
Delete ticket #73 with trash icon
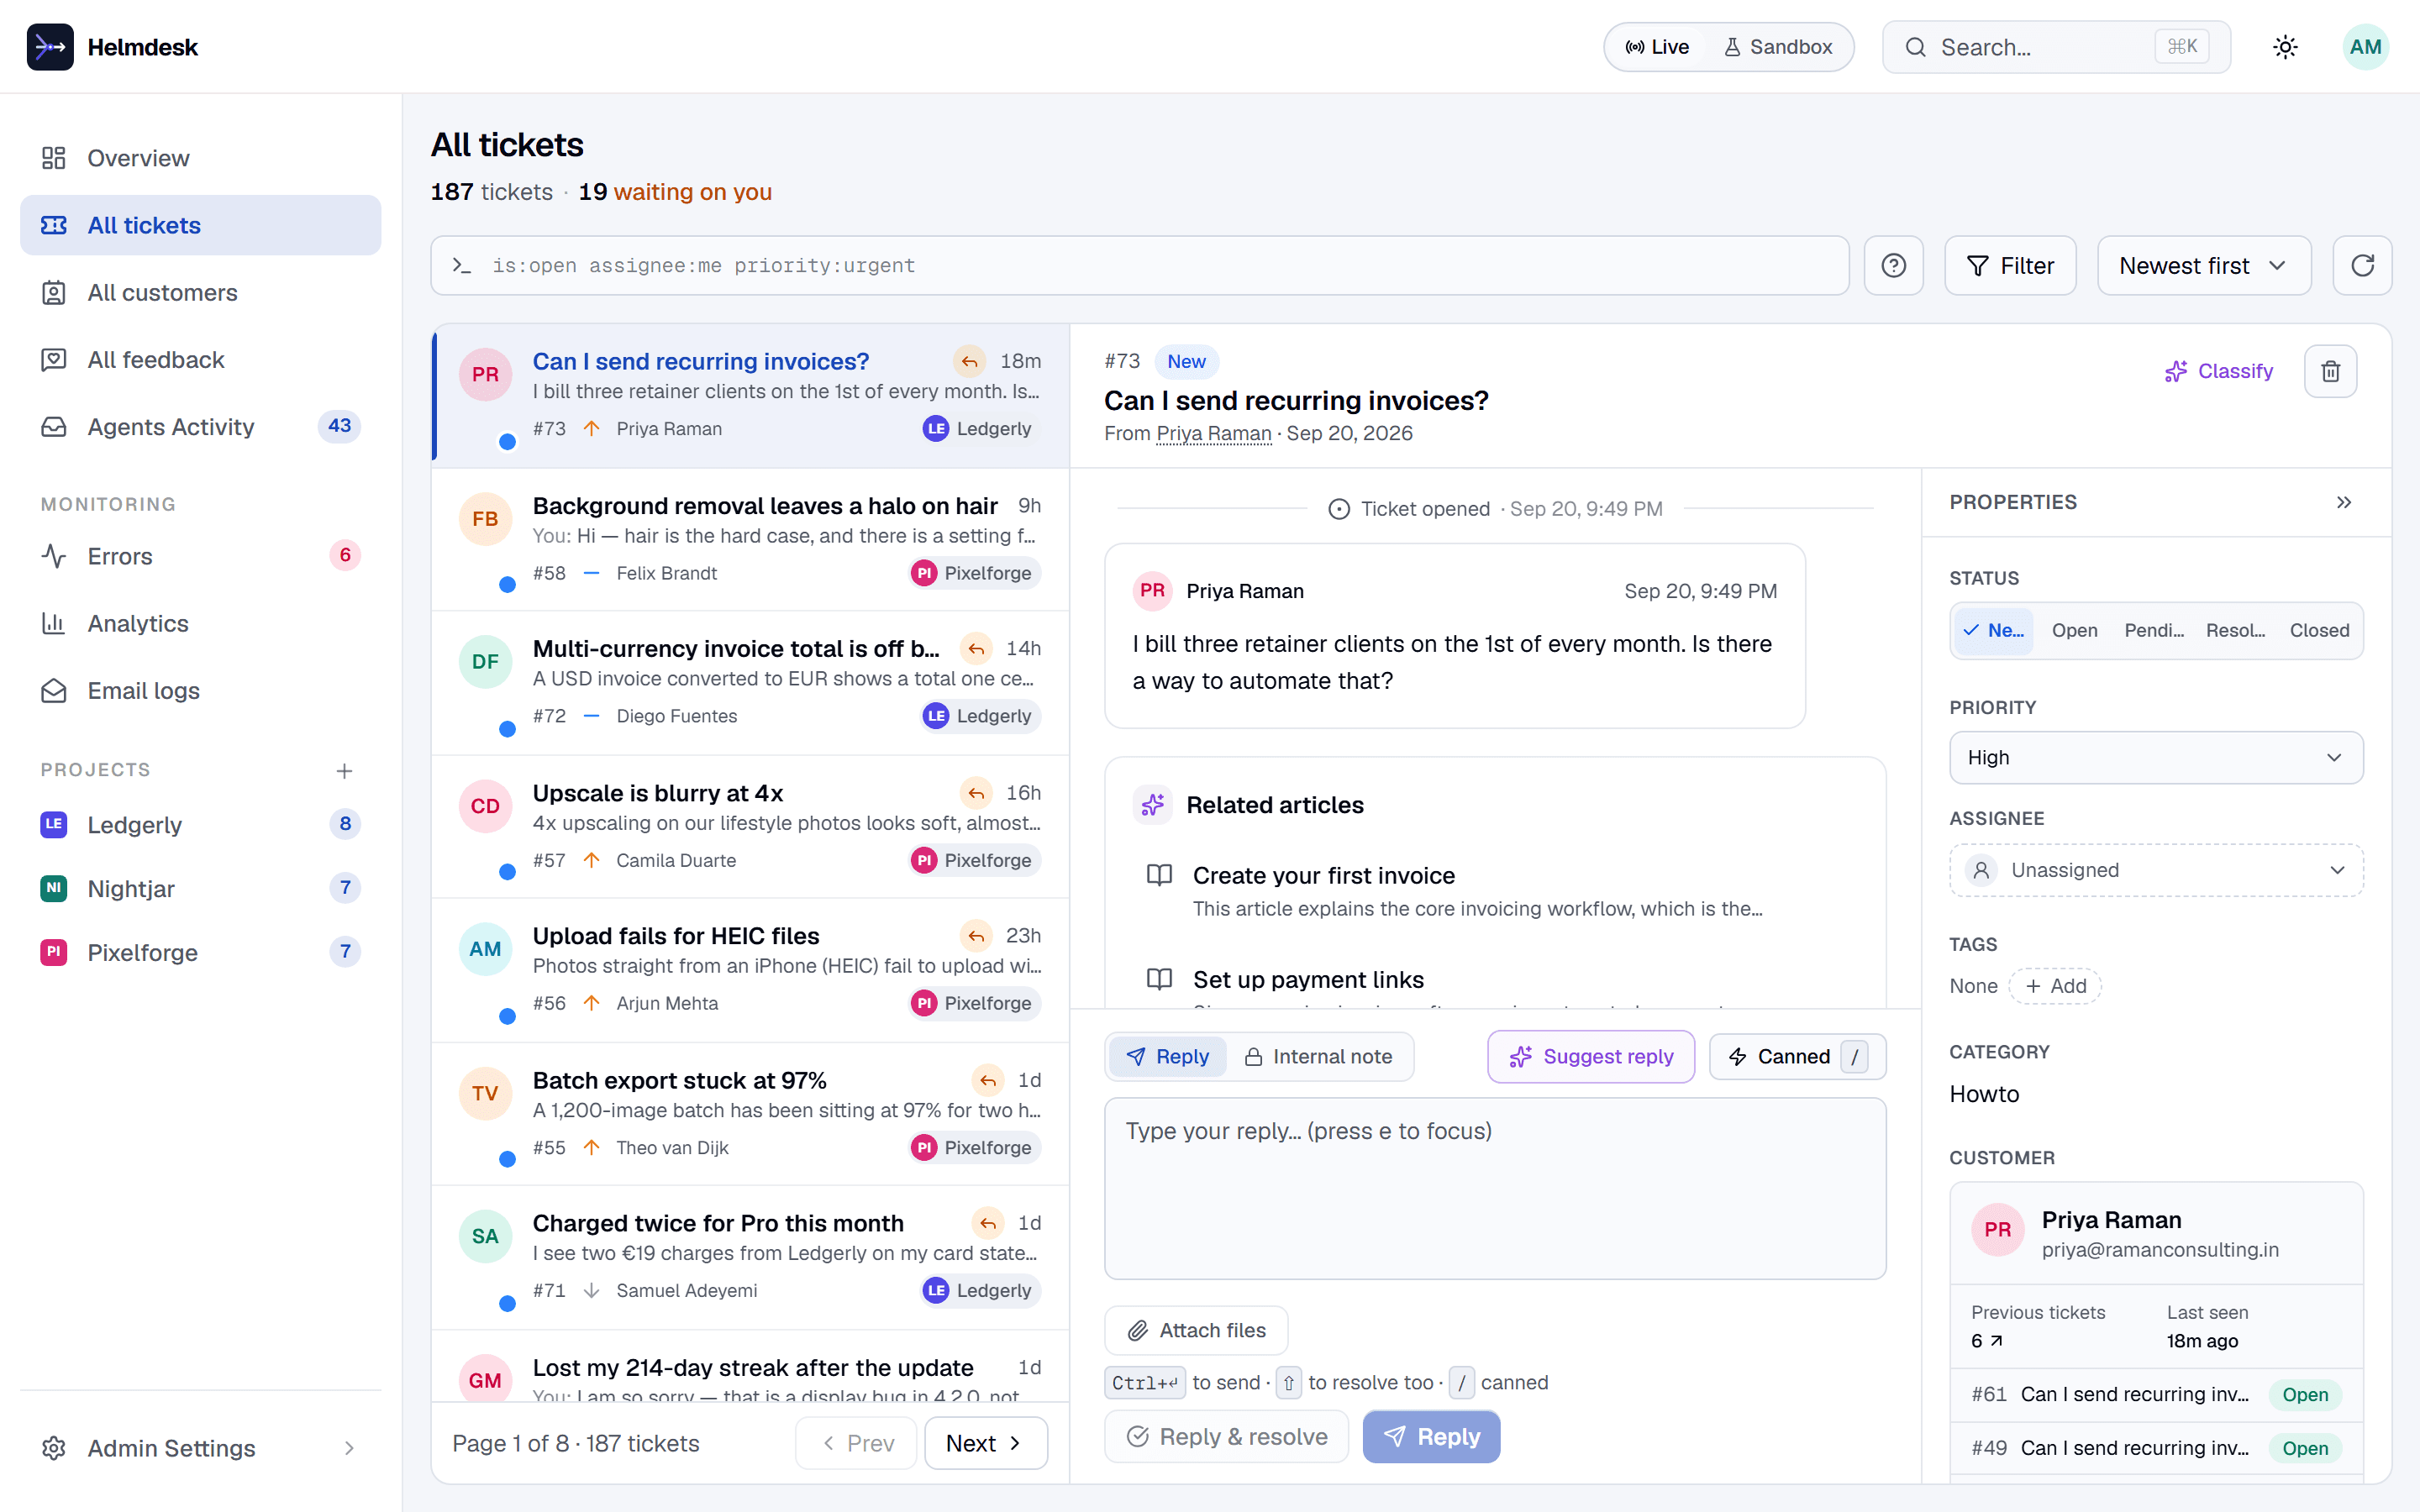(2330, 371)
